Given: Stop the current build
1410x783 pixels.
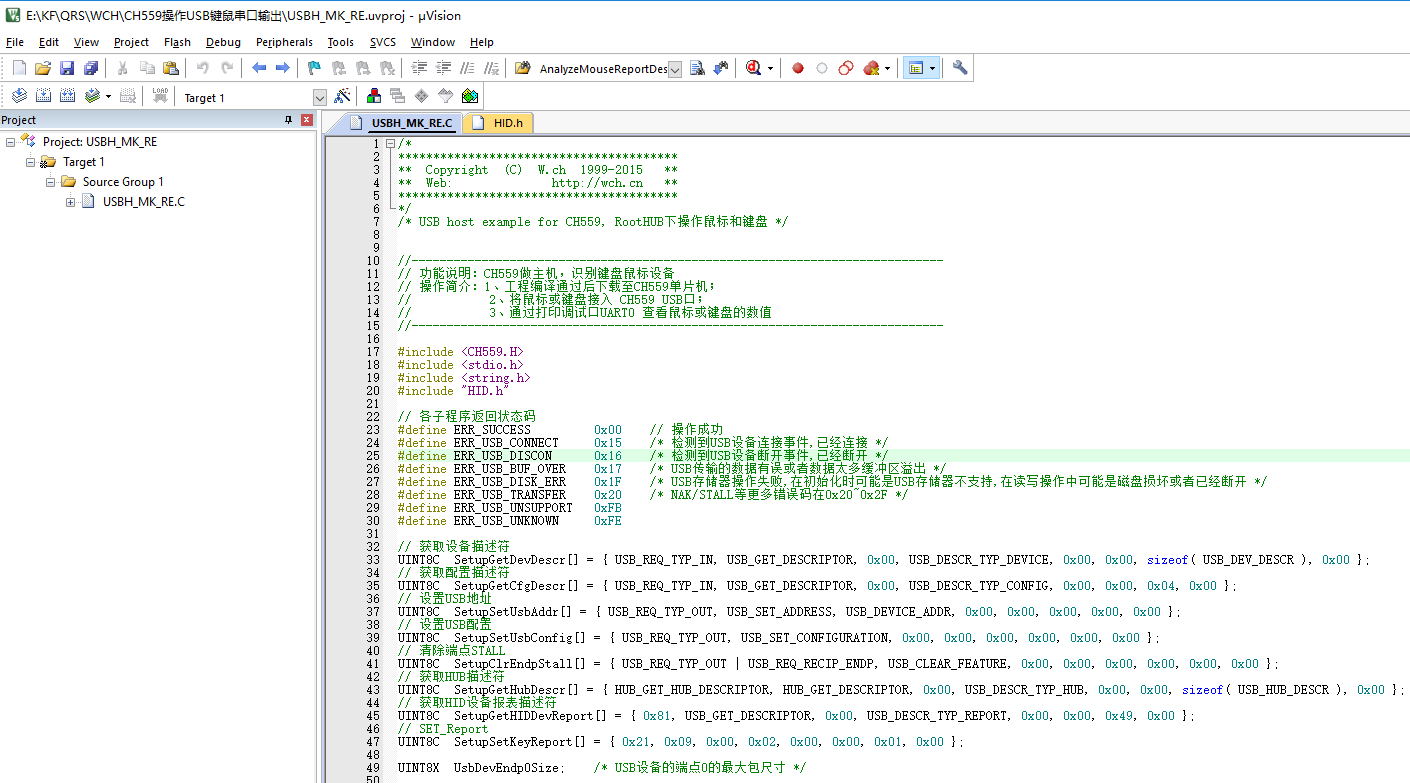Looking at the screenshot, I should (128, 97).
